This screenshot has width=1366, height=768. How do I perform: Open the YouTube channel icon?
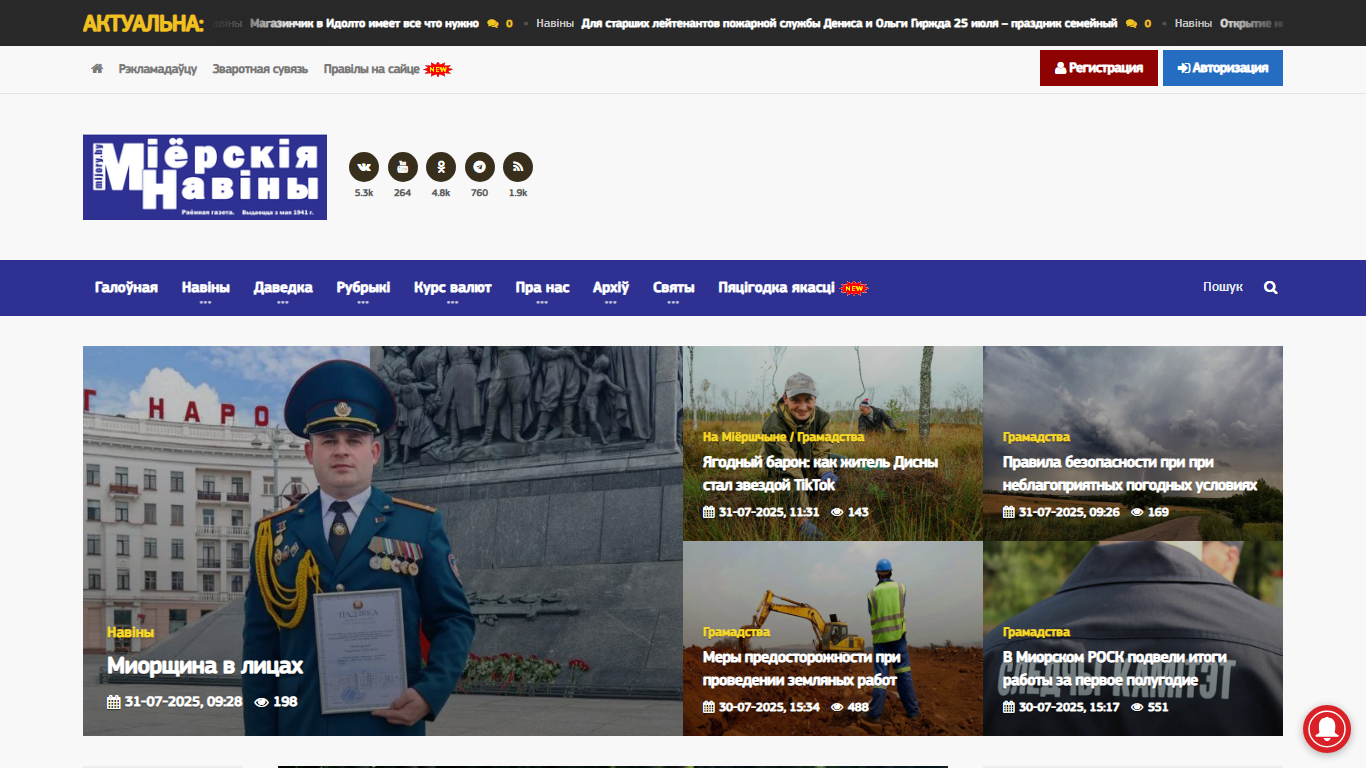pyautogui.click(x=403, y=167)
